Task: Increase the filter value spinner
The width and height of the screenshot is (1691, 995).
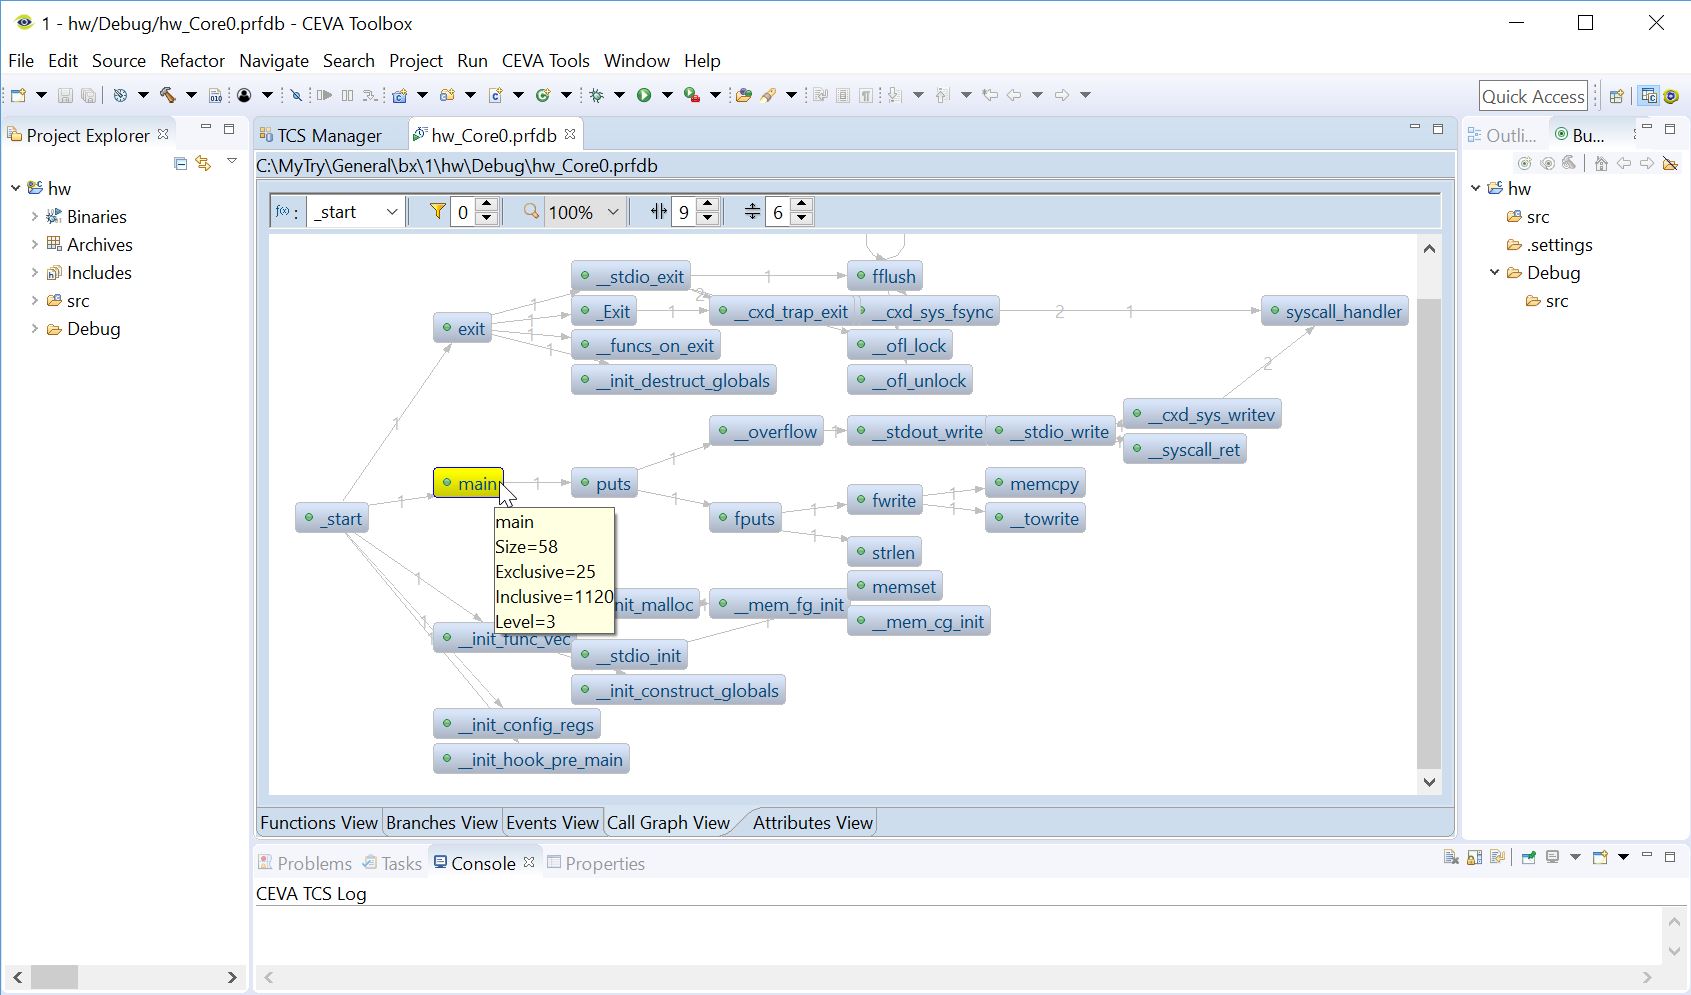Action: tap(487, 205)
